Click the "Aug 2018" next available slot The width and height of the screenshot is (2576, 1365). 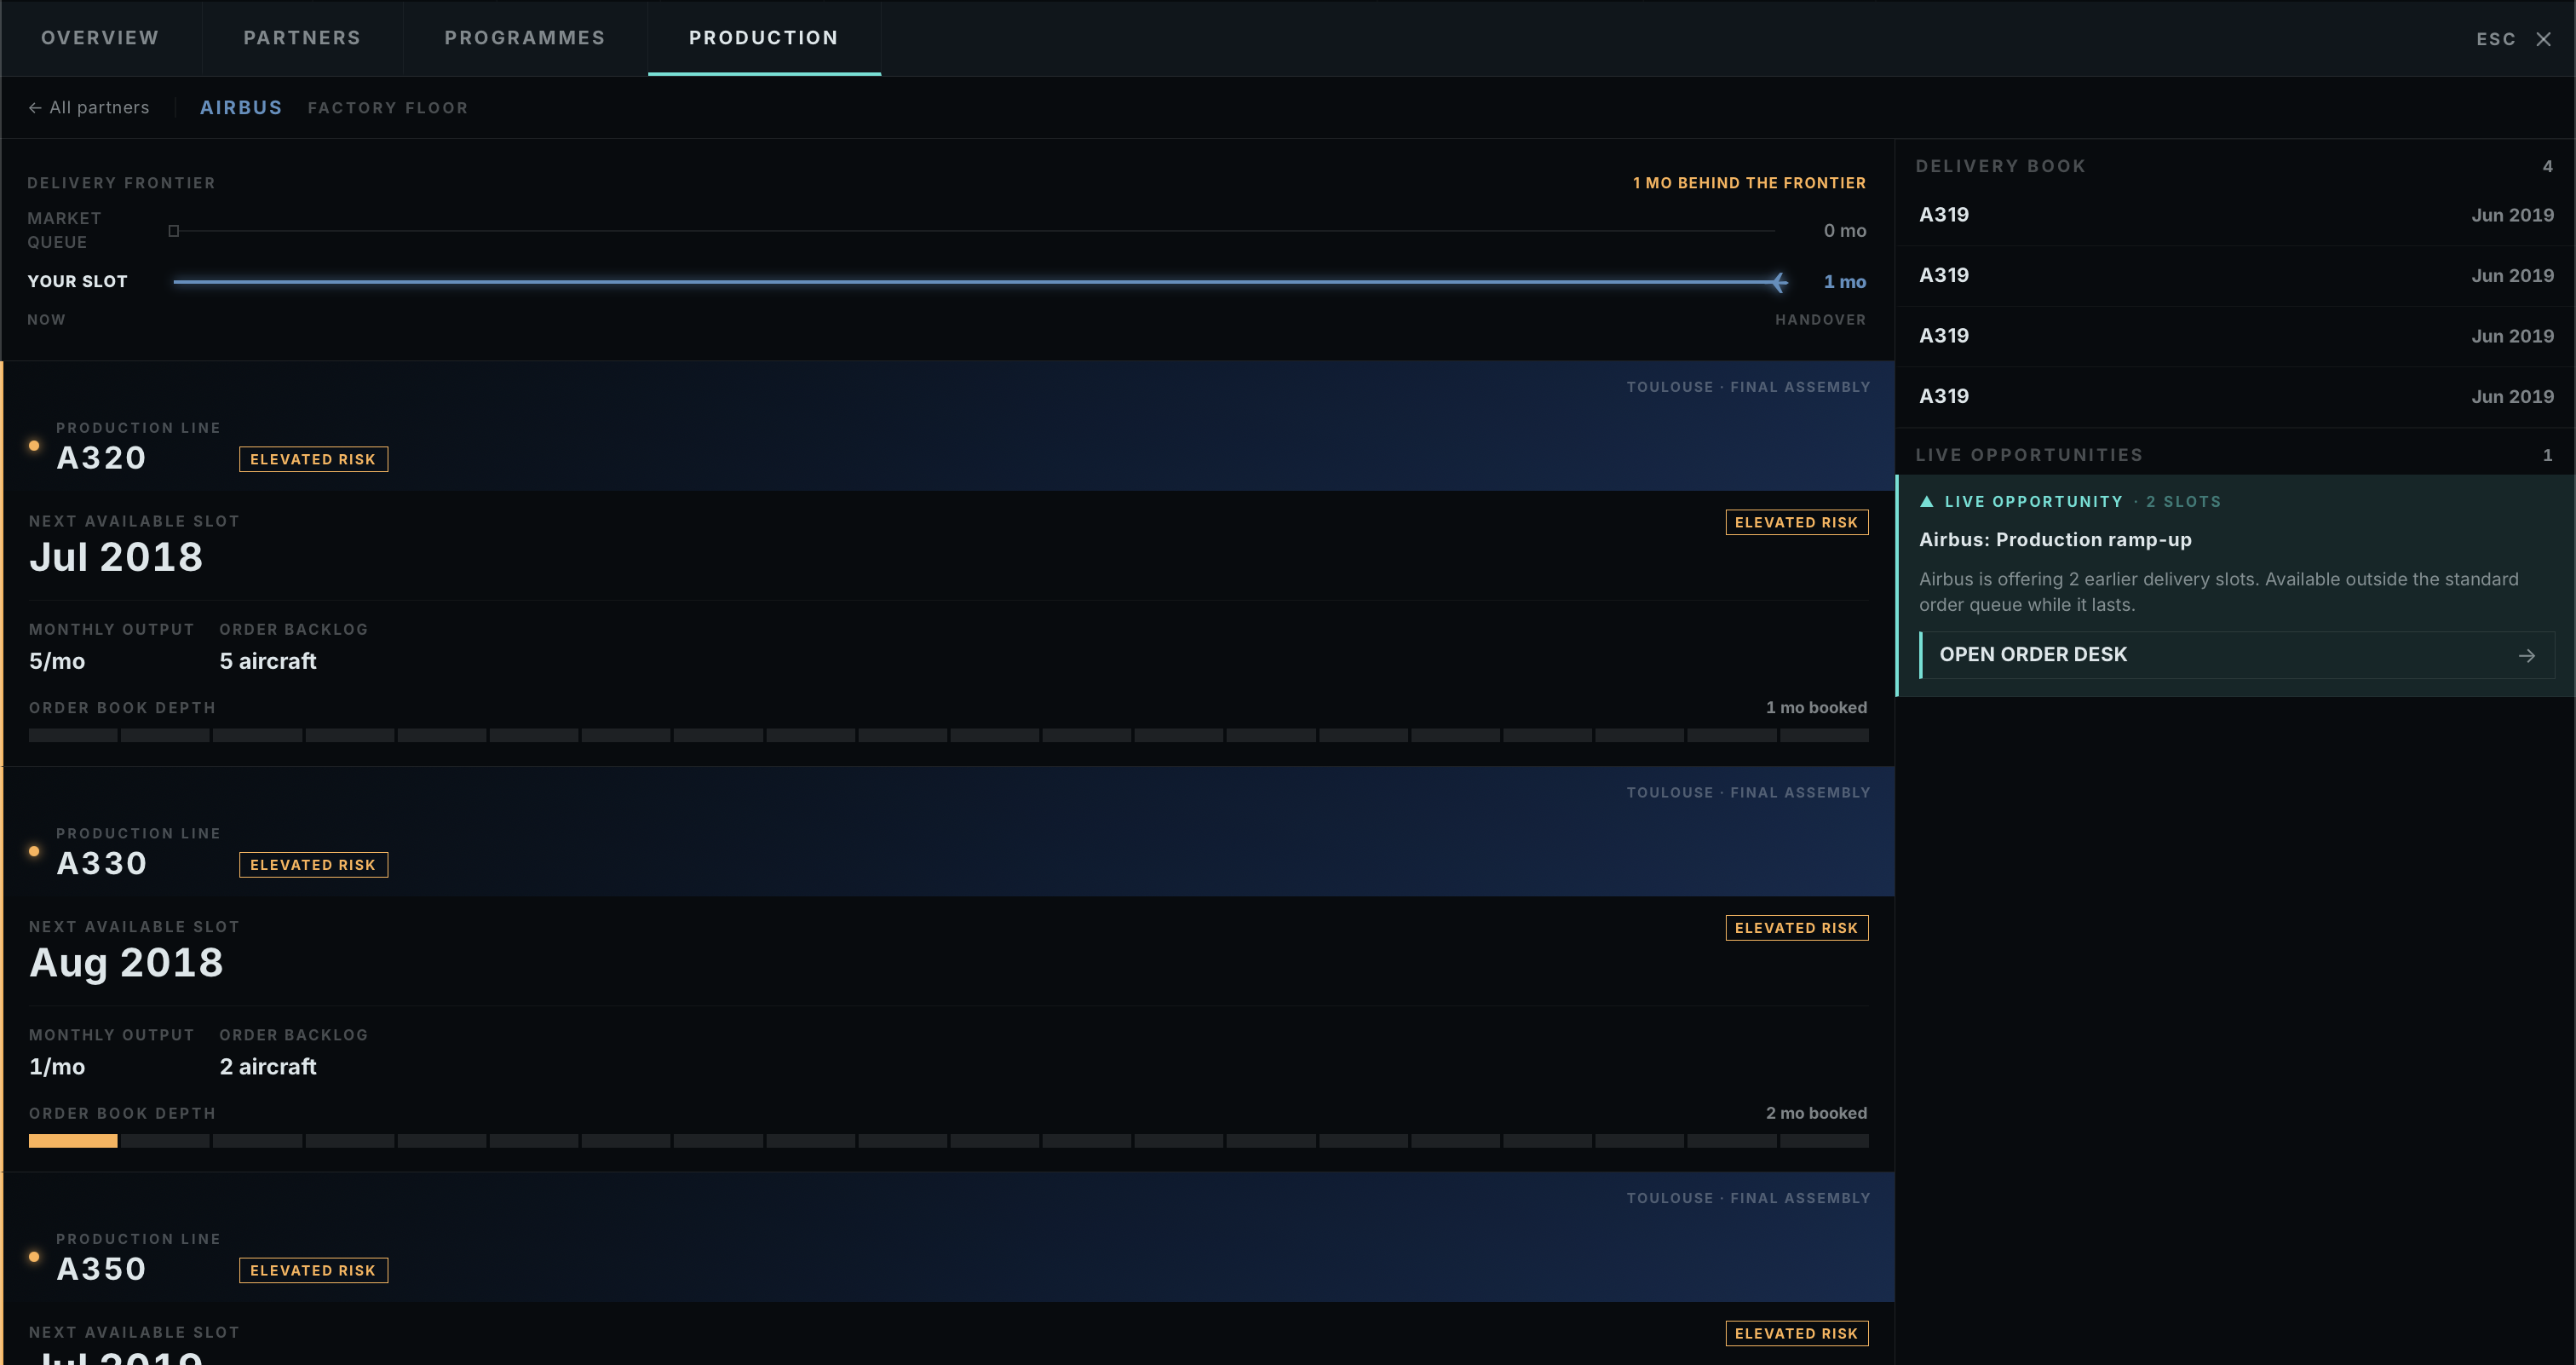tap(126, 963)
